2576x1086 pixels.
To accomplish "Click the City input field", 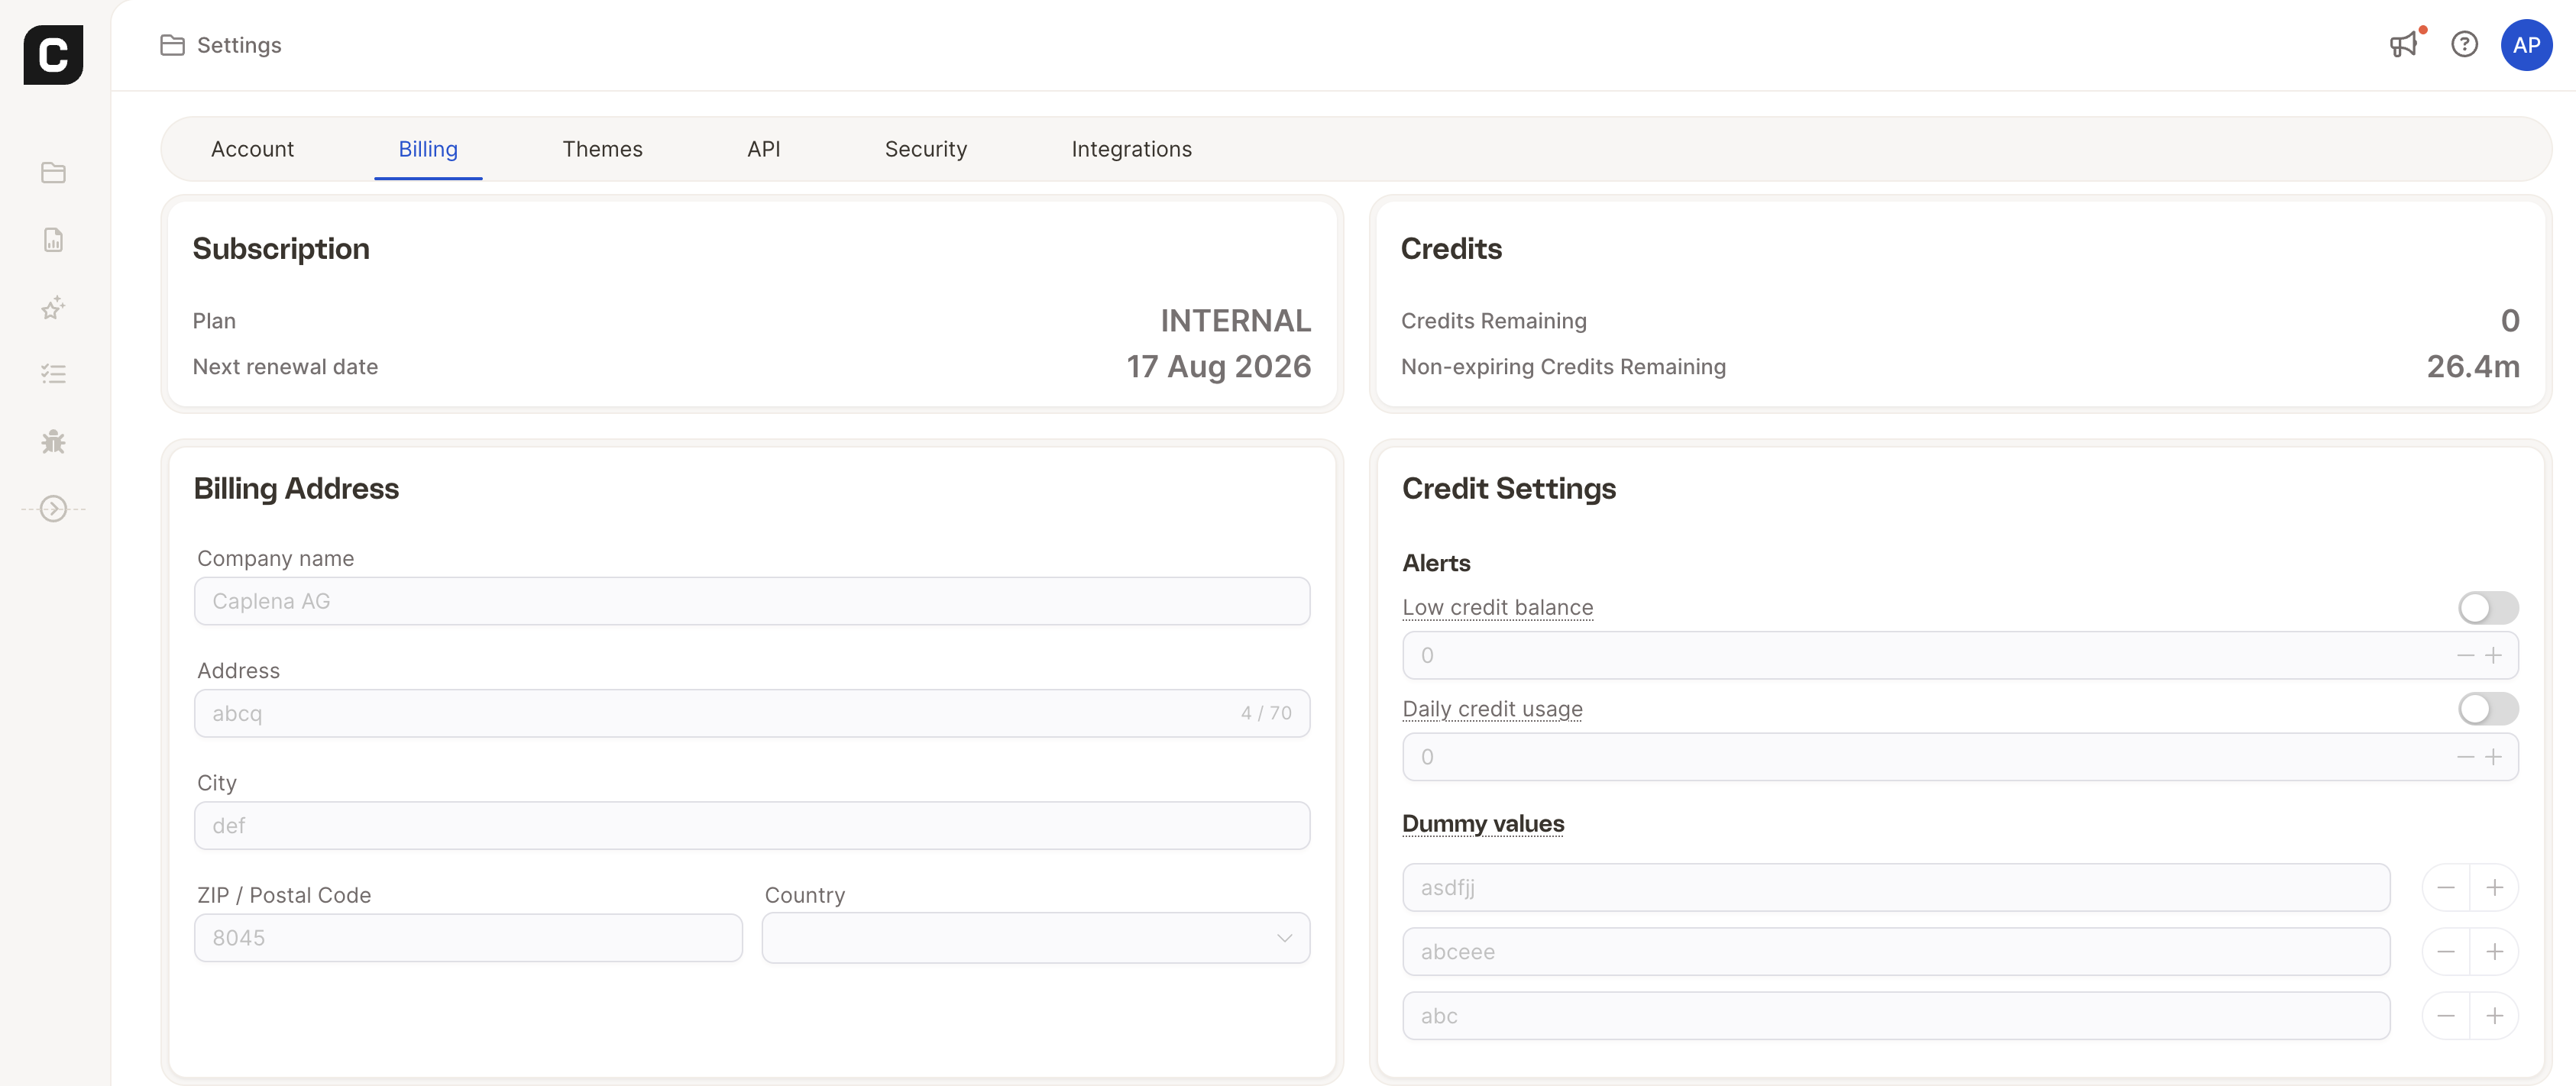I will [x=752, y=826].
